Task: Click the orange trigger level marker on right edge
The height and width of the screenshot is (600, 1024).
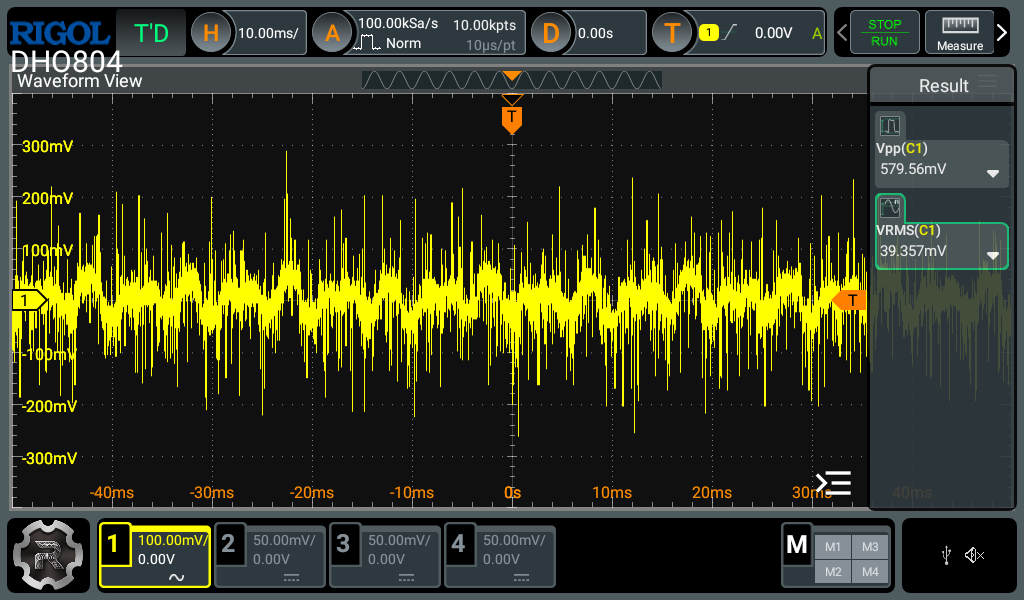Action: (x=849, y=300)
